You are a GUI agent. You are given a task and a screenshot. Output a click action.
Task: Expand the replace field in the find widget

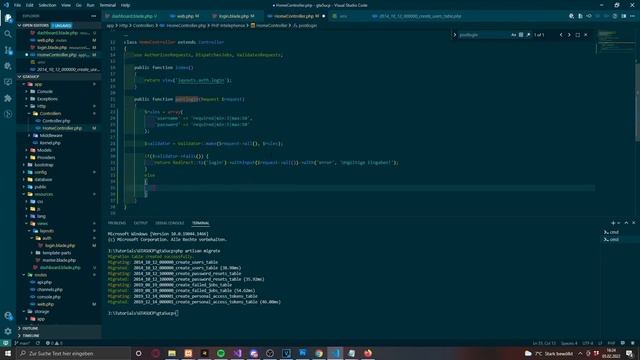tap(455, 35)
